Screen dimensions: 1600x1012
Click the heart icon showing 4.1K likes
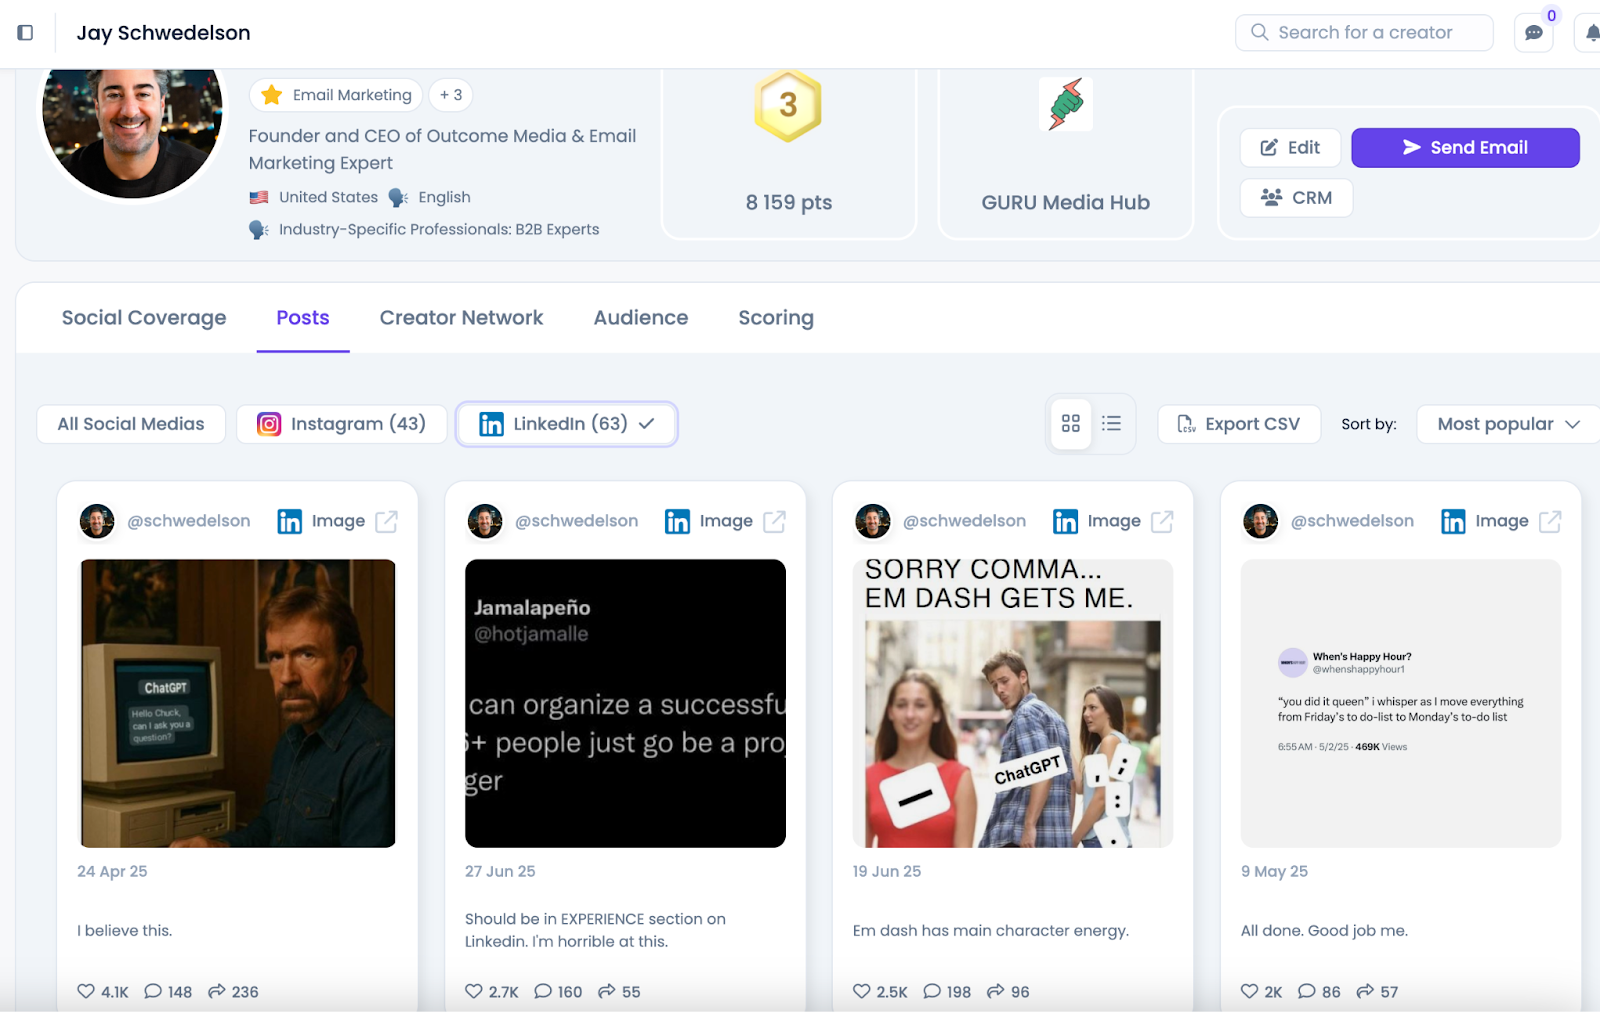coord(86,991)
